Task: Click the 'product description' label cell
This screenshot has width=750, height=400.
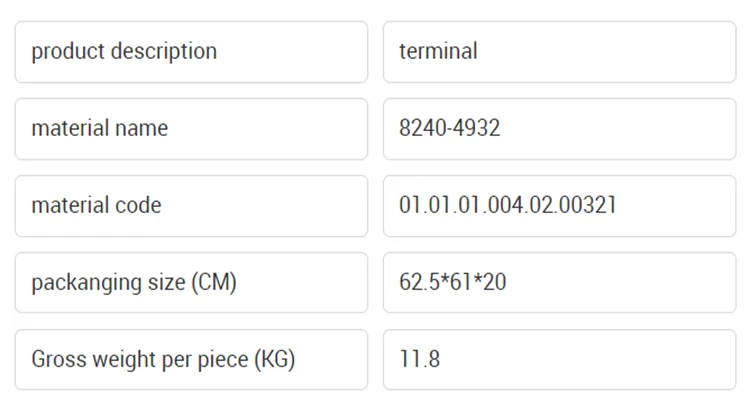Action: (x=191, y=52)
